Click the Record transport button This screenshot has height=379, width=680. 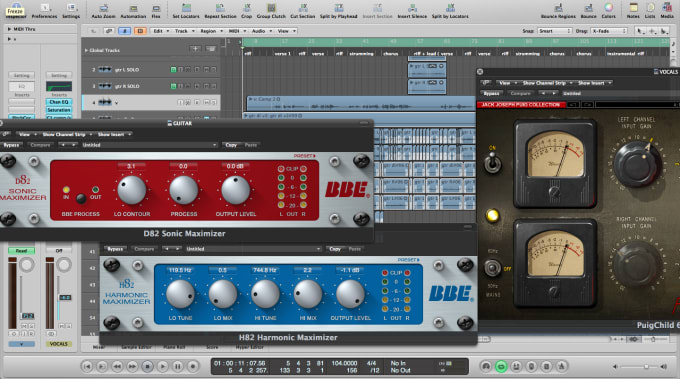click(193, 366)
